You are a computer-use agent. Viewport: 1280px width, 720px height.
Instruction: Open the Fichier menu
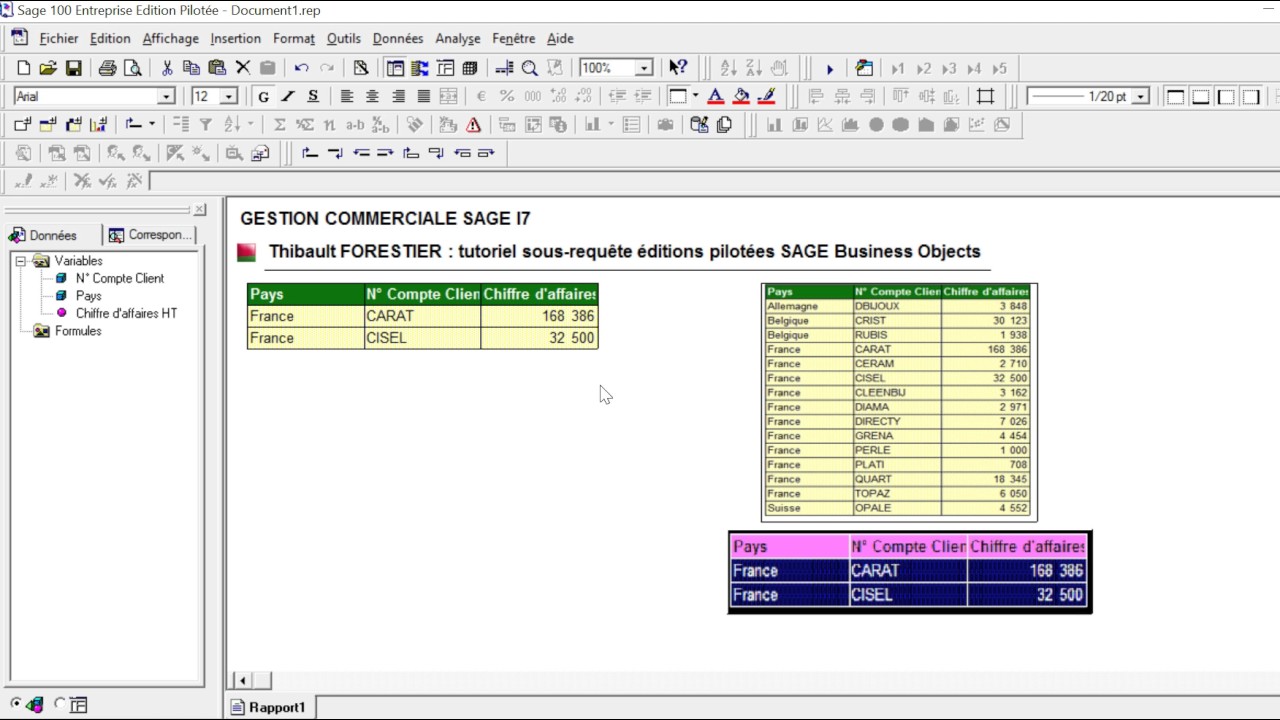(x=59, y=38)
